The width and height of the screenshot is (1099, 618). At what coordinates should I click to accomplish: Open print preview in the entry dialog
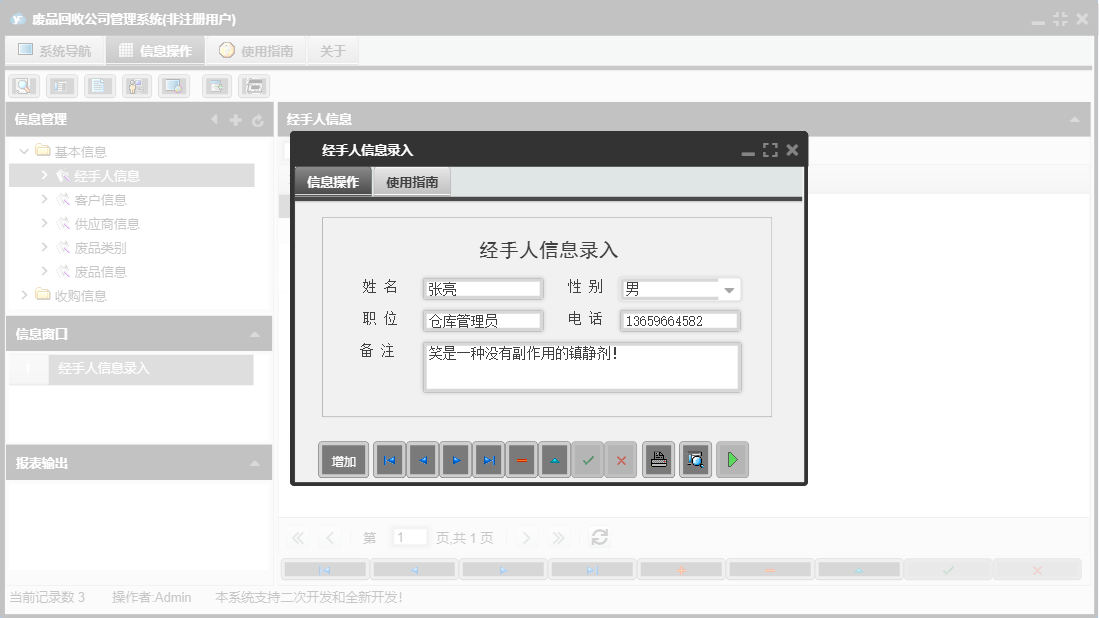point(695,459)
